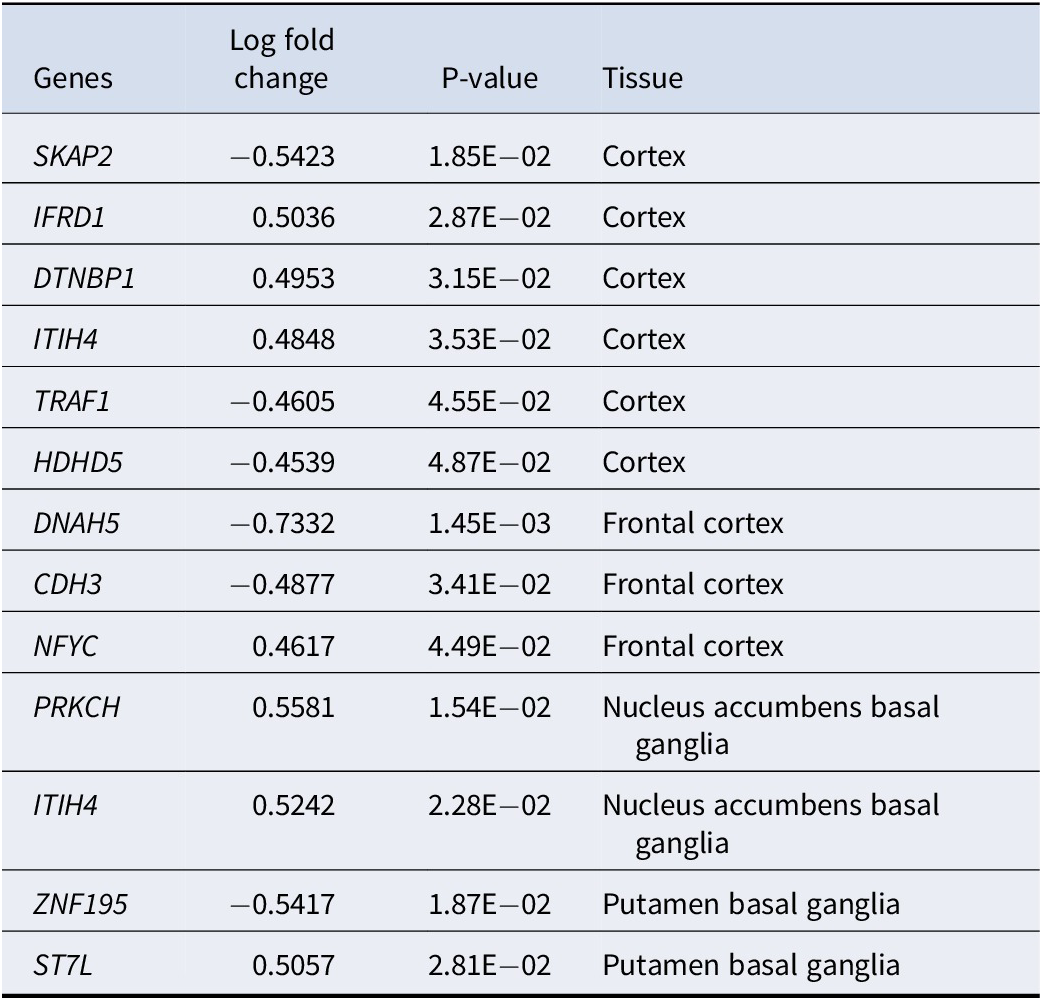Click the 2.28E-02 P-value cell
The width and height of the screenshot is (1042, 1000).
pyautogui.click(x=490, y=806)
